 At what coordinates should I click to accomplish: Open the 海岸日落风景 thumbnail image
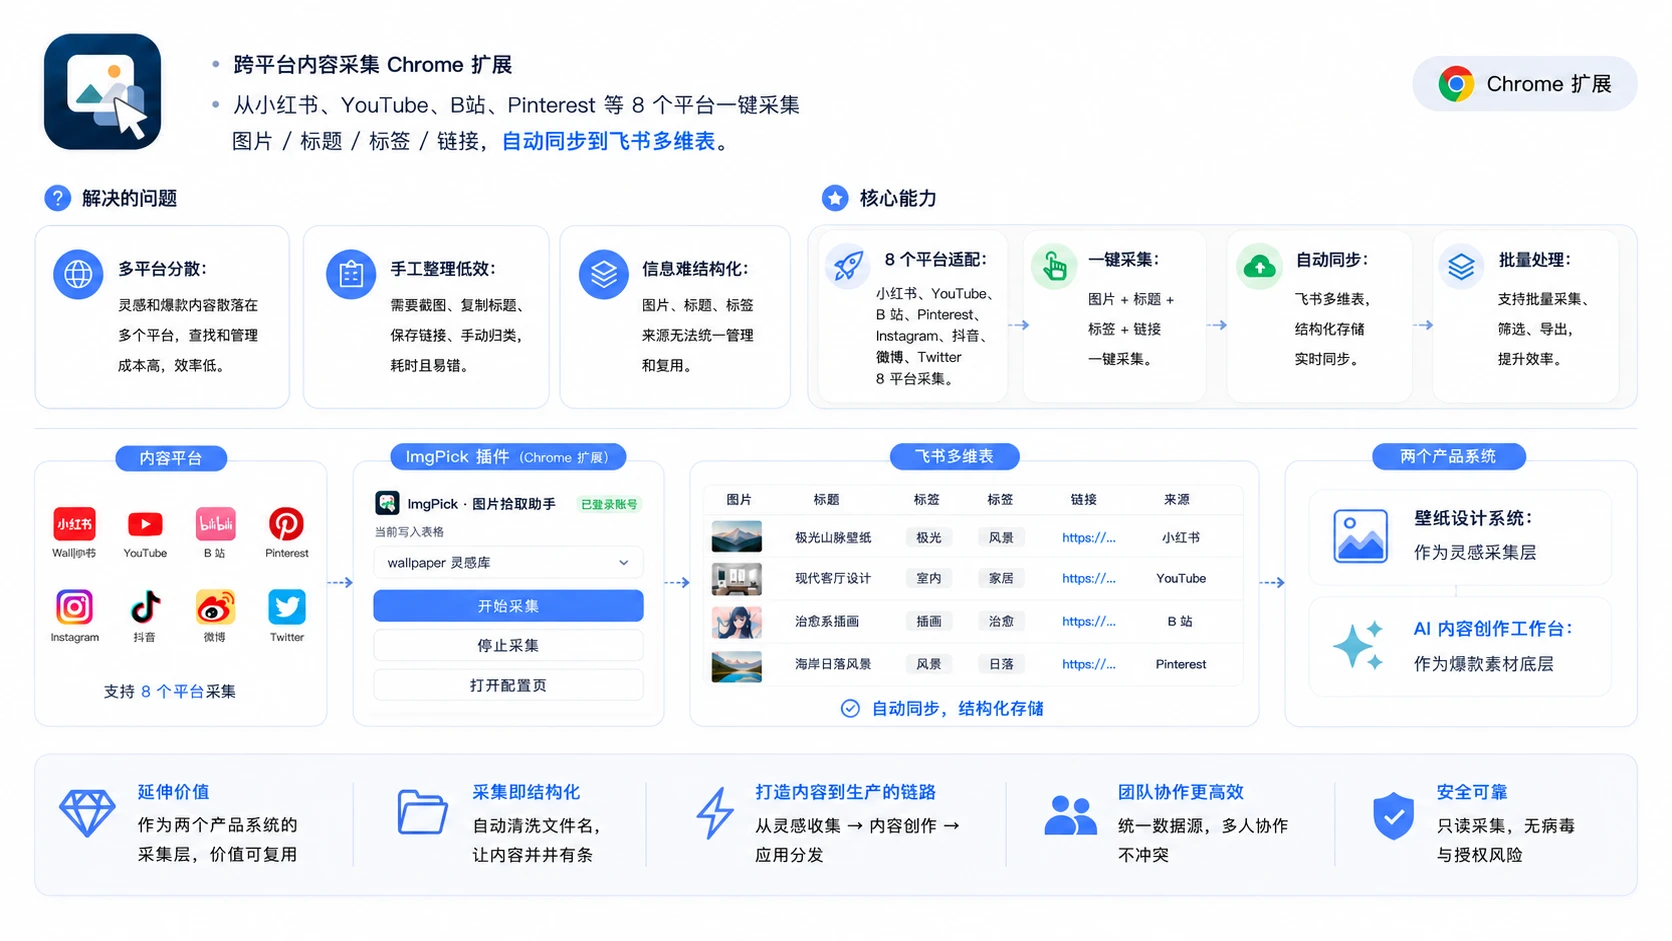point(736,665)
